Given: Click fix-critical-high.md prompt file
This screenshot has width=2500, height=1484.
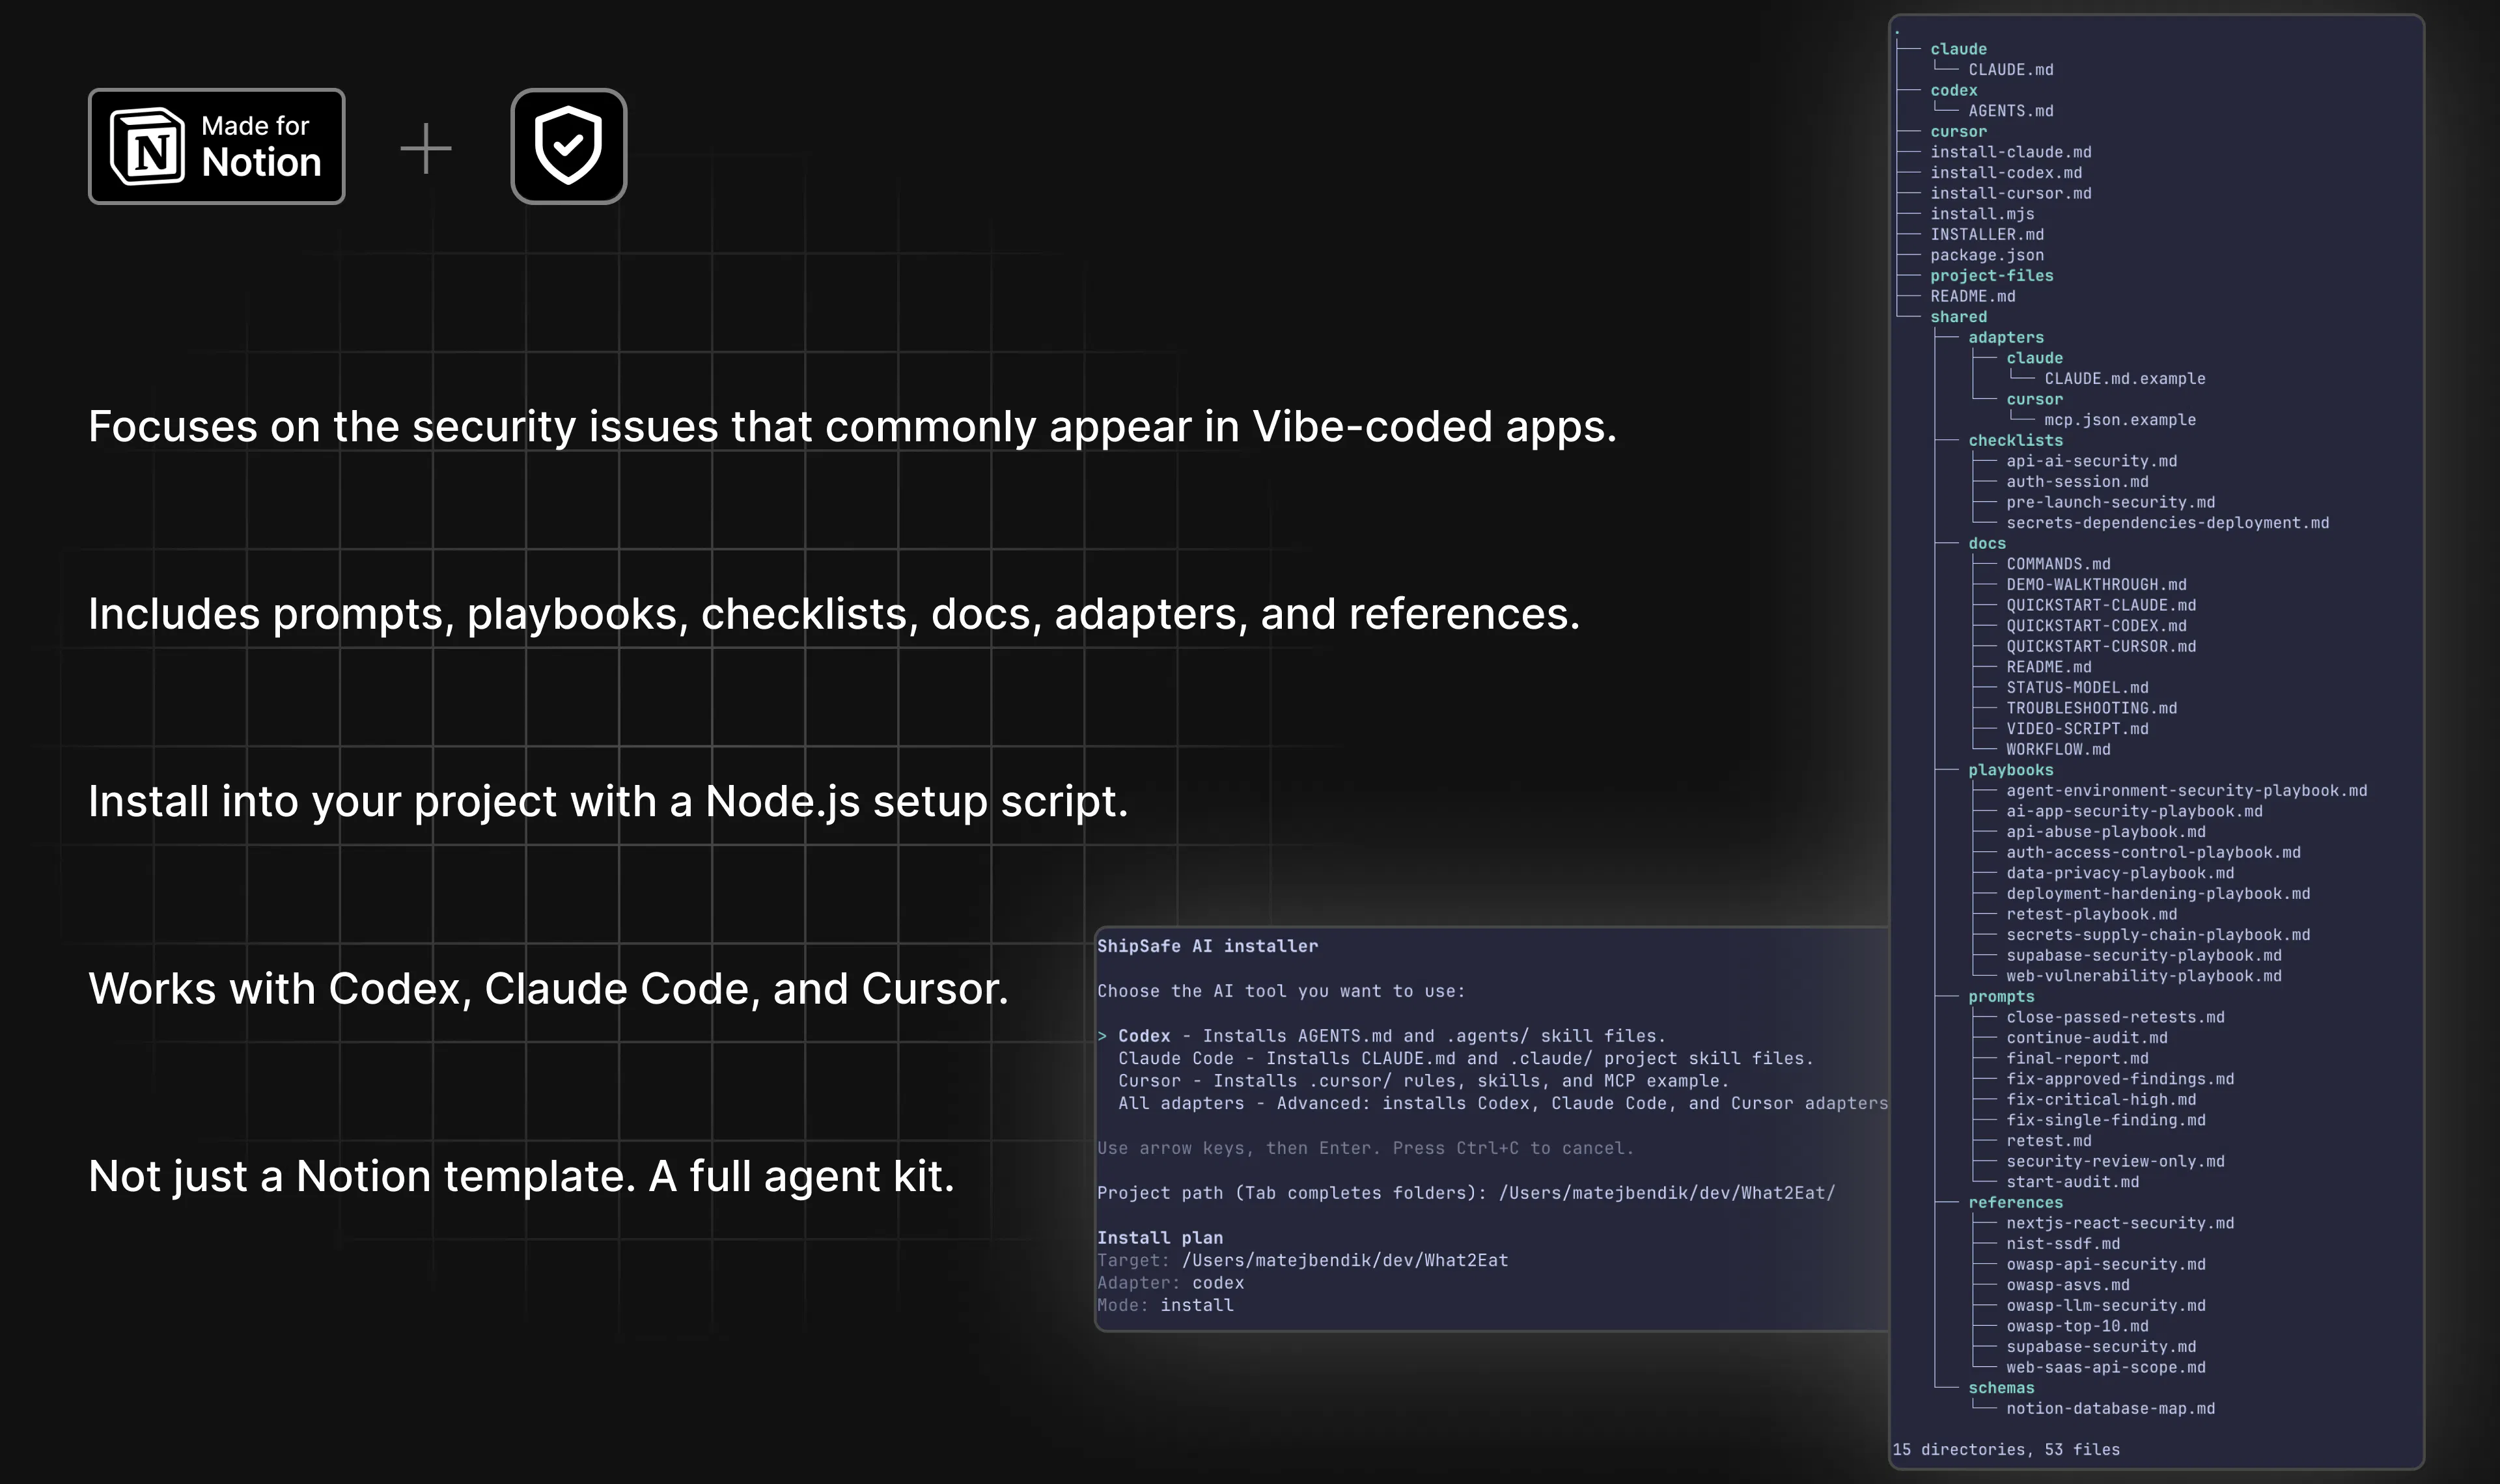Looking at the screenshot, I should [2101, 1100].
